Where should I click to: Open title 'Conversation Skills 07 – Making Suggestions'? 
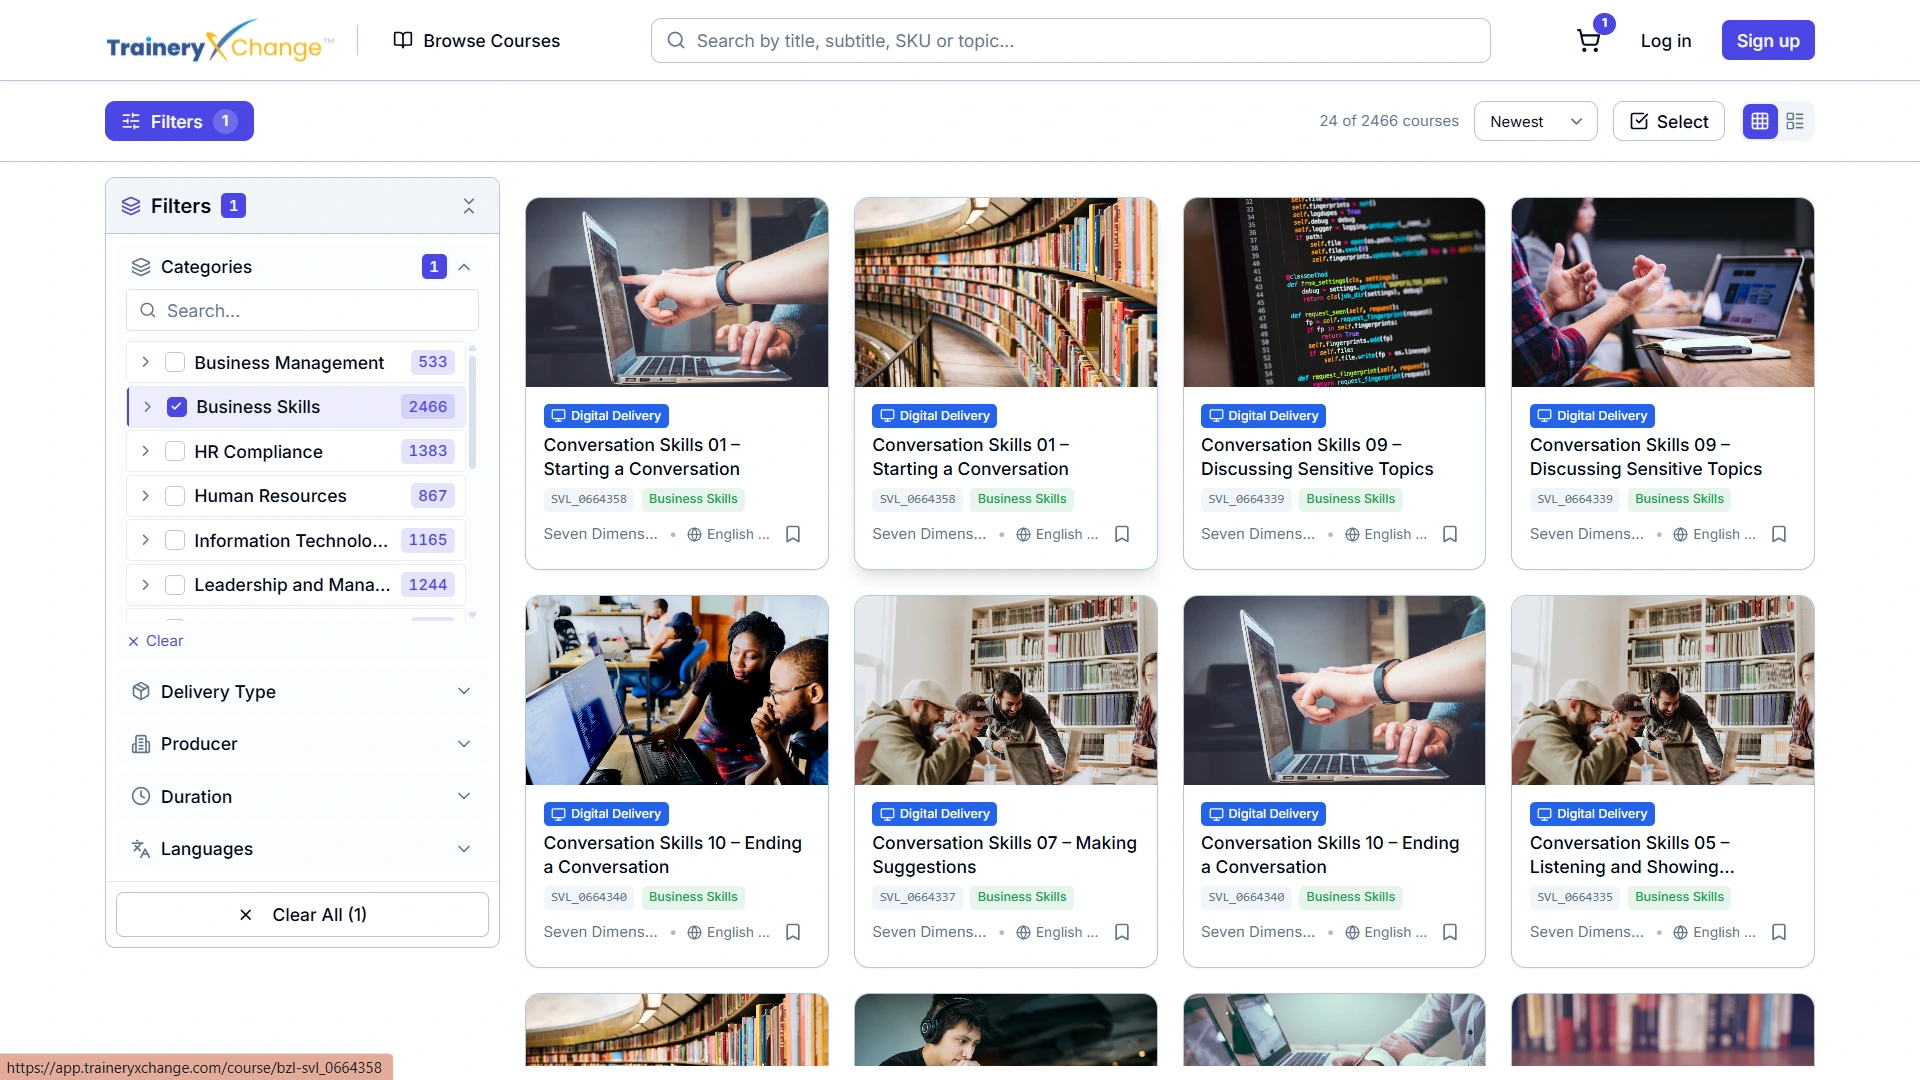tap(1004, 855)
